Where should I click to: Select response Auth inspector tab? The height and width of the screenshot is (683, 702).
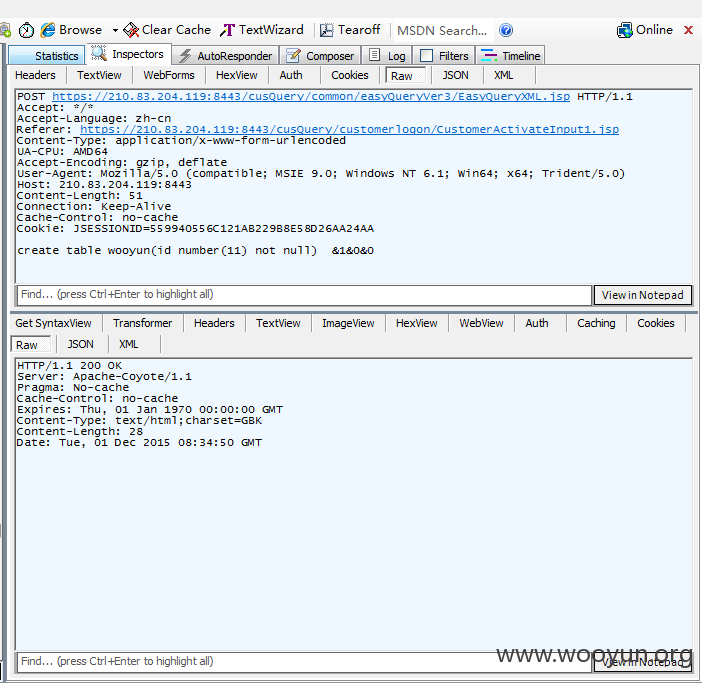(x=537, y=323)
